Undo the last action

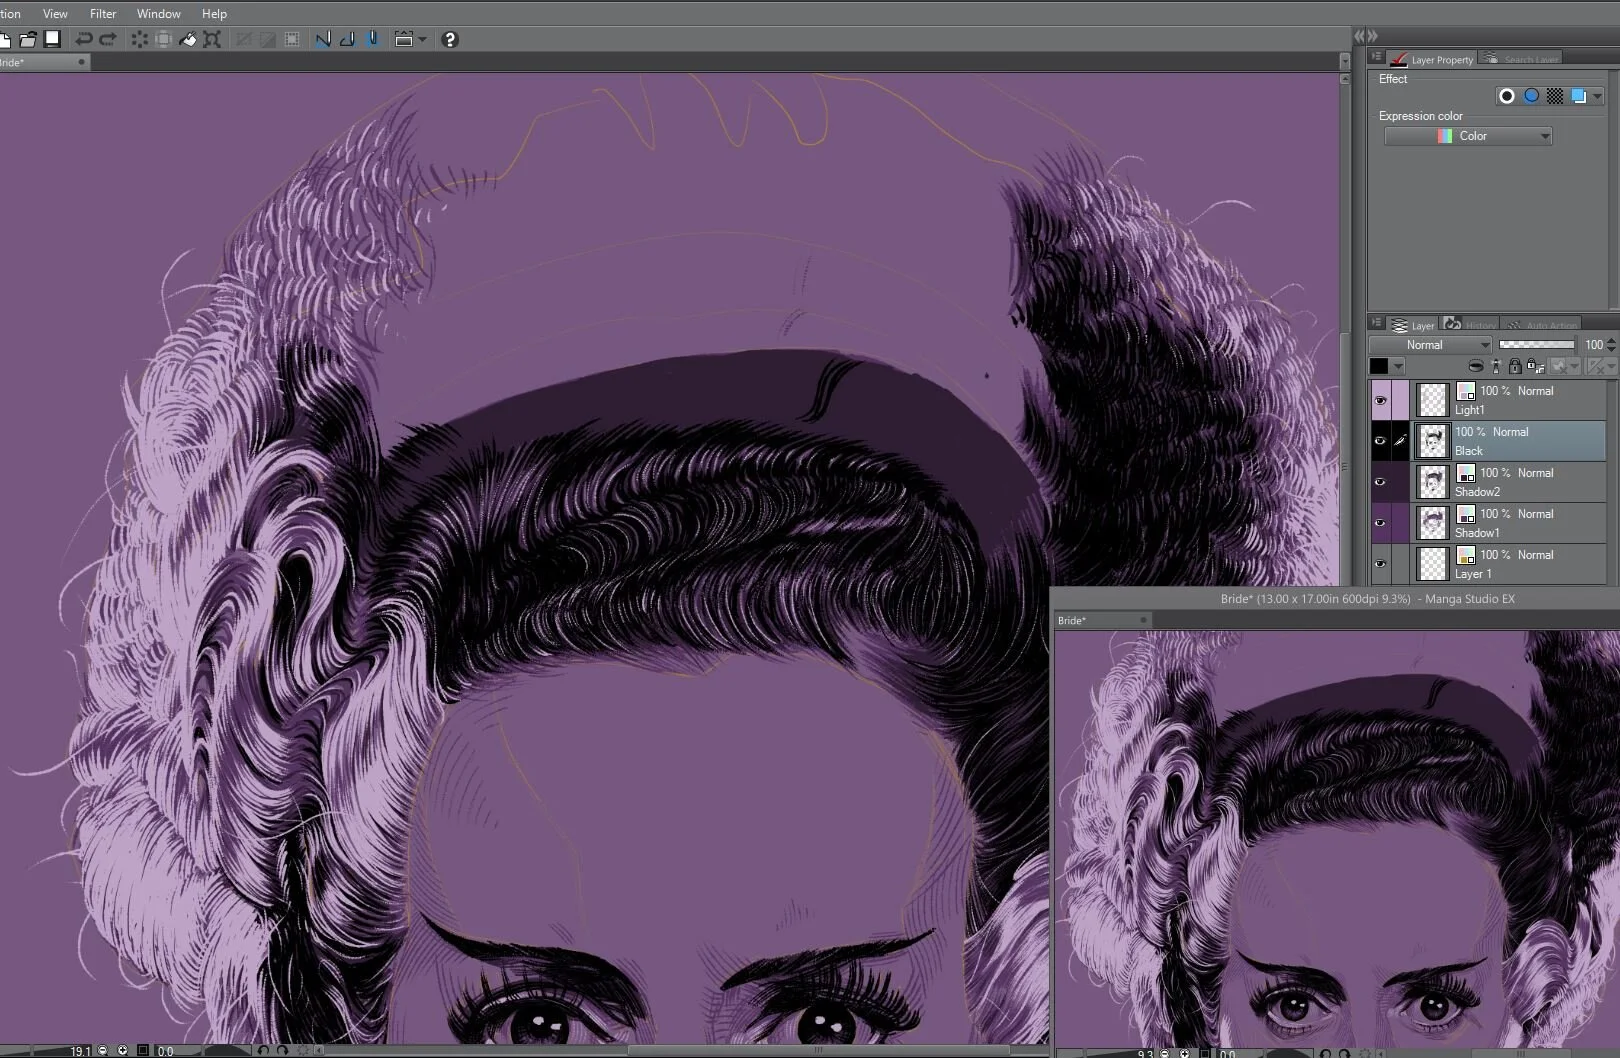[x=84, y=39]
